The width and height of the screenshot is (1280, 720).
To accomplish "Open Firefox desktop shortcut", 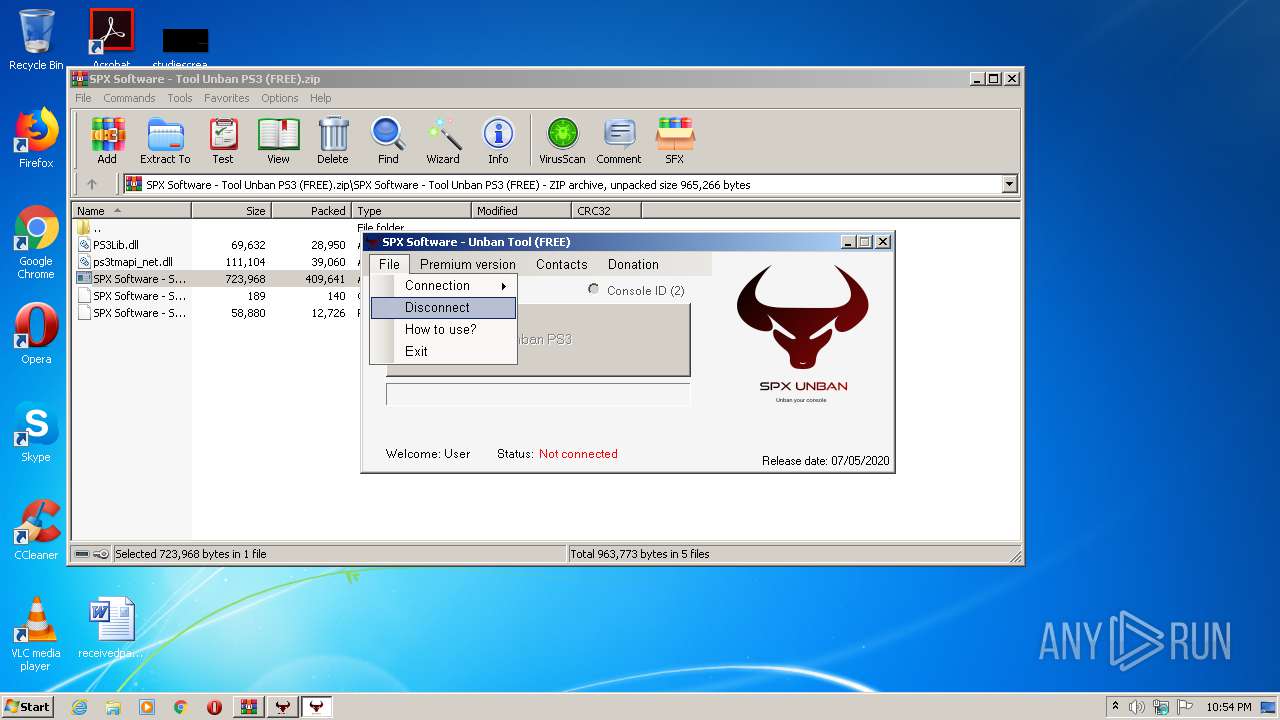I will click(x=36, y=138).
